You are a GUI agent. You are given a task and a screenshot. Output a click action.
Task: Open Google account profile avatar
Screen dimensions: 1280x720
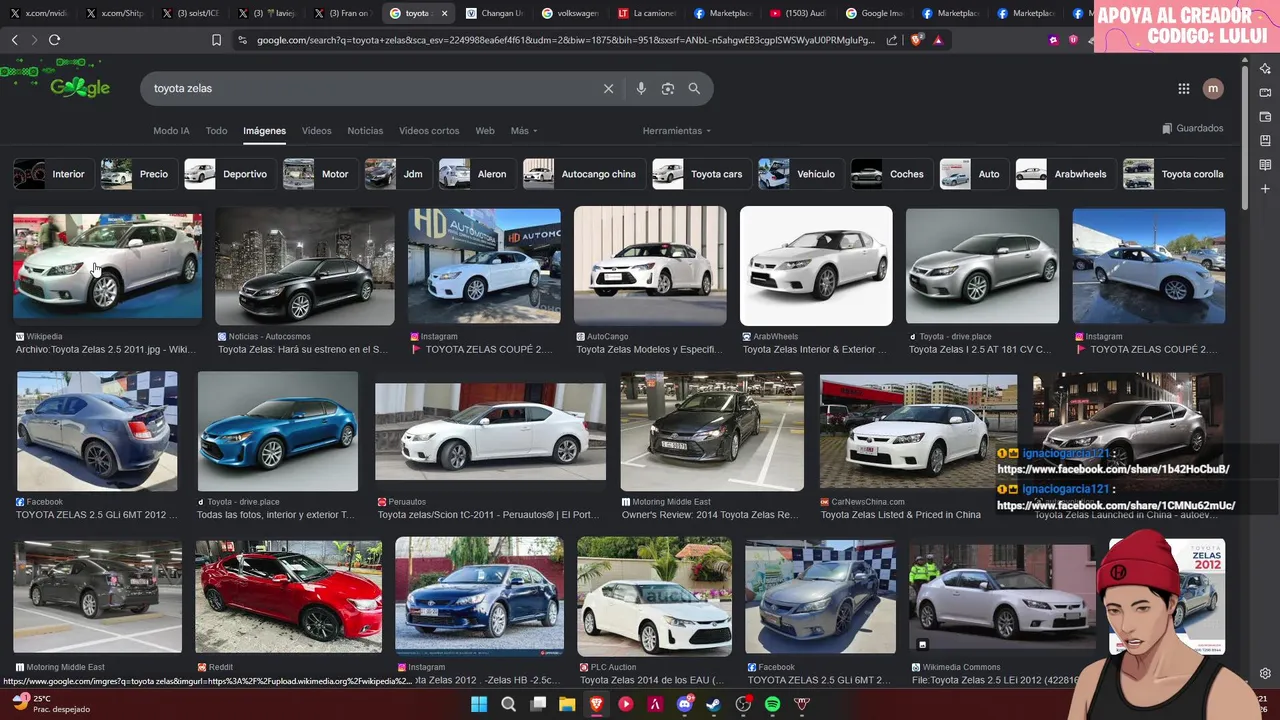(1213, 88)
